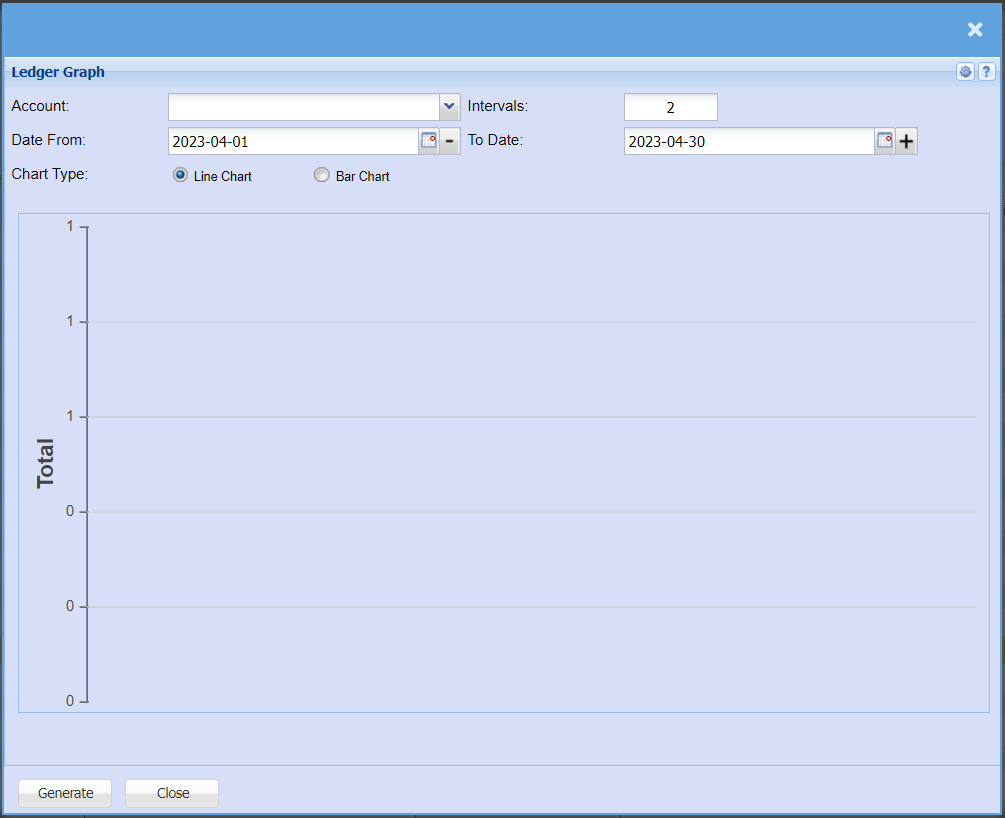The image size is (1005, 818).
Task: Click the Intervals label
Action: pos(497,106)
